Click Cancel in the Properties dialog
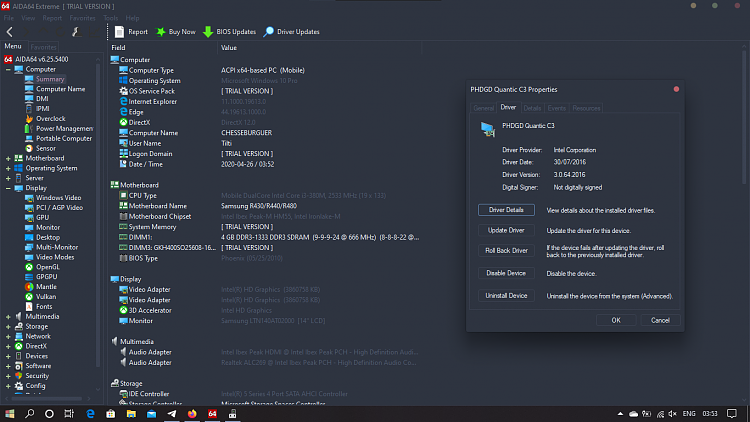This screenshot has height=422, width=750. click(660, 320)
